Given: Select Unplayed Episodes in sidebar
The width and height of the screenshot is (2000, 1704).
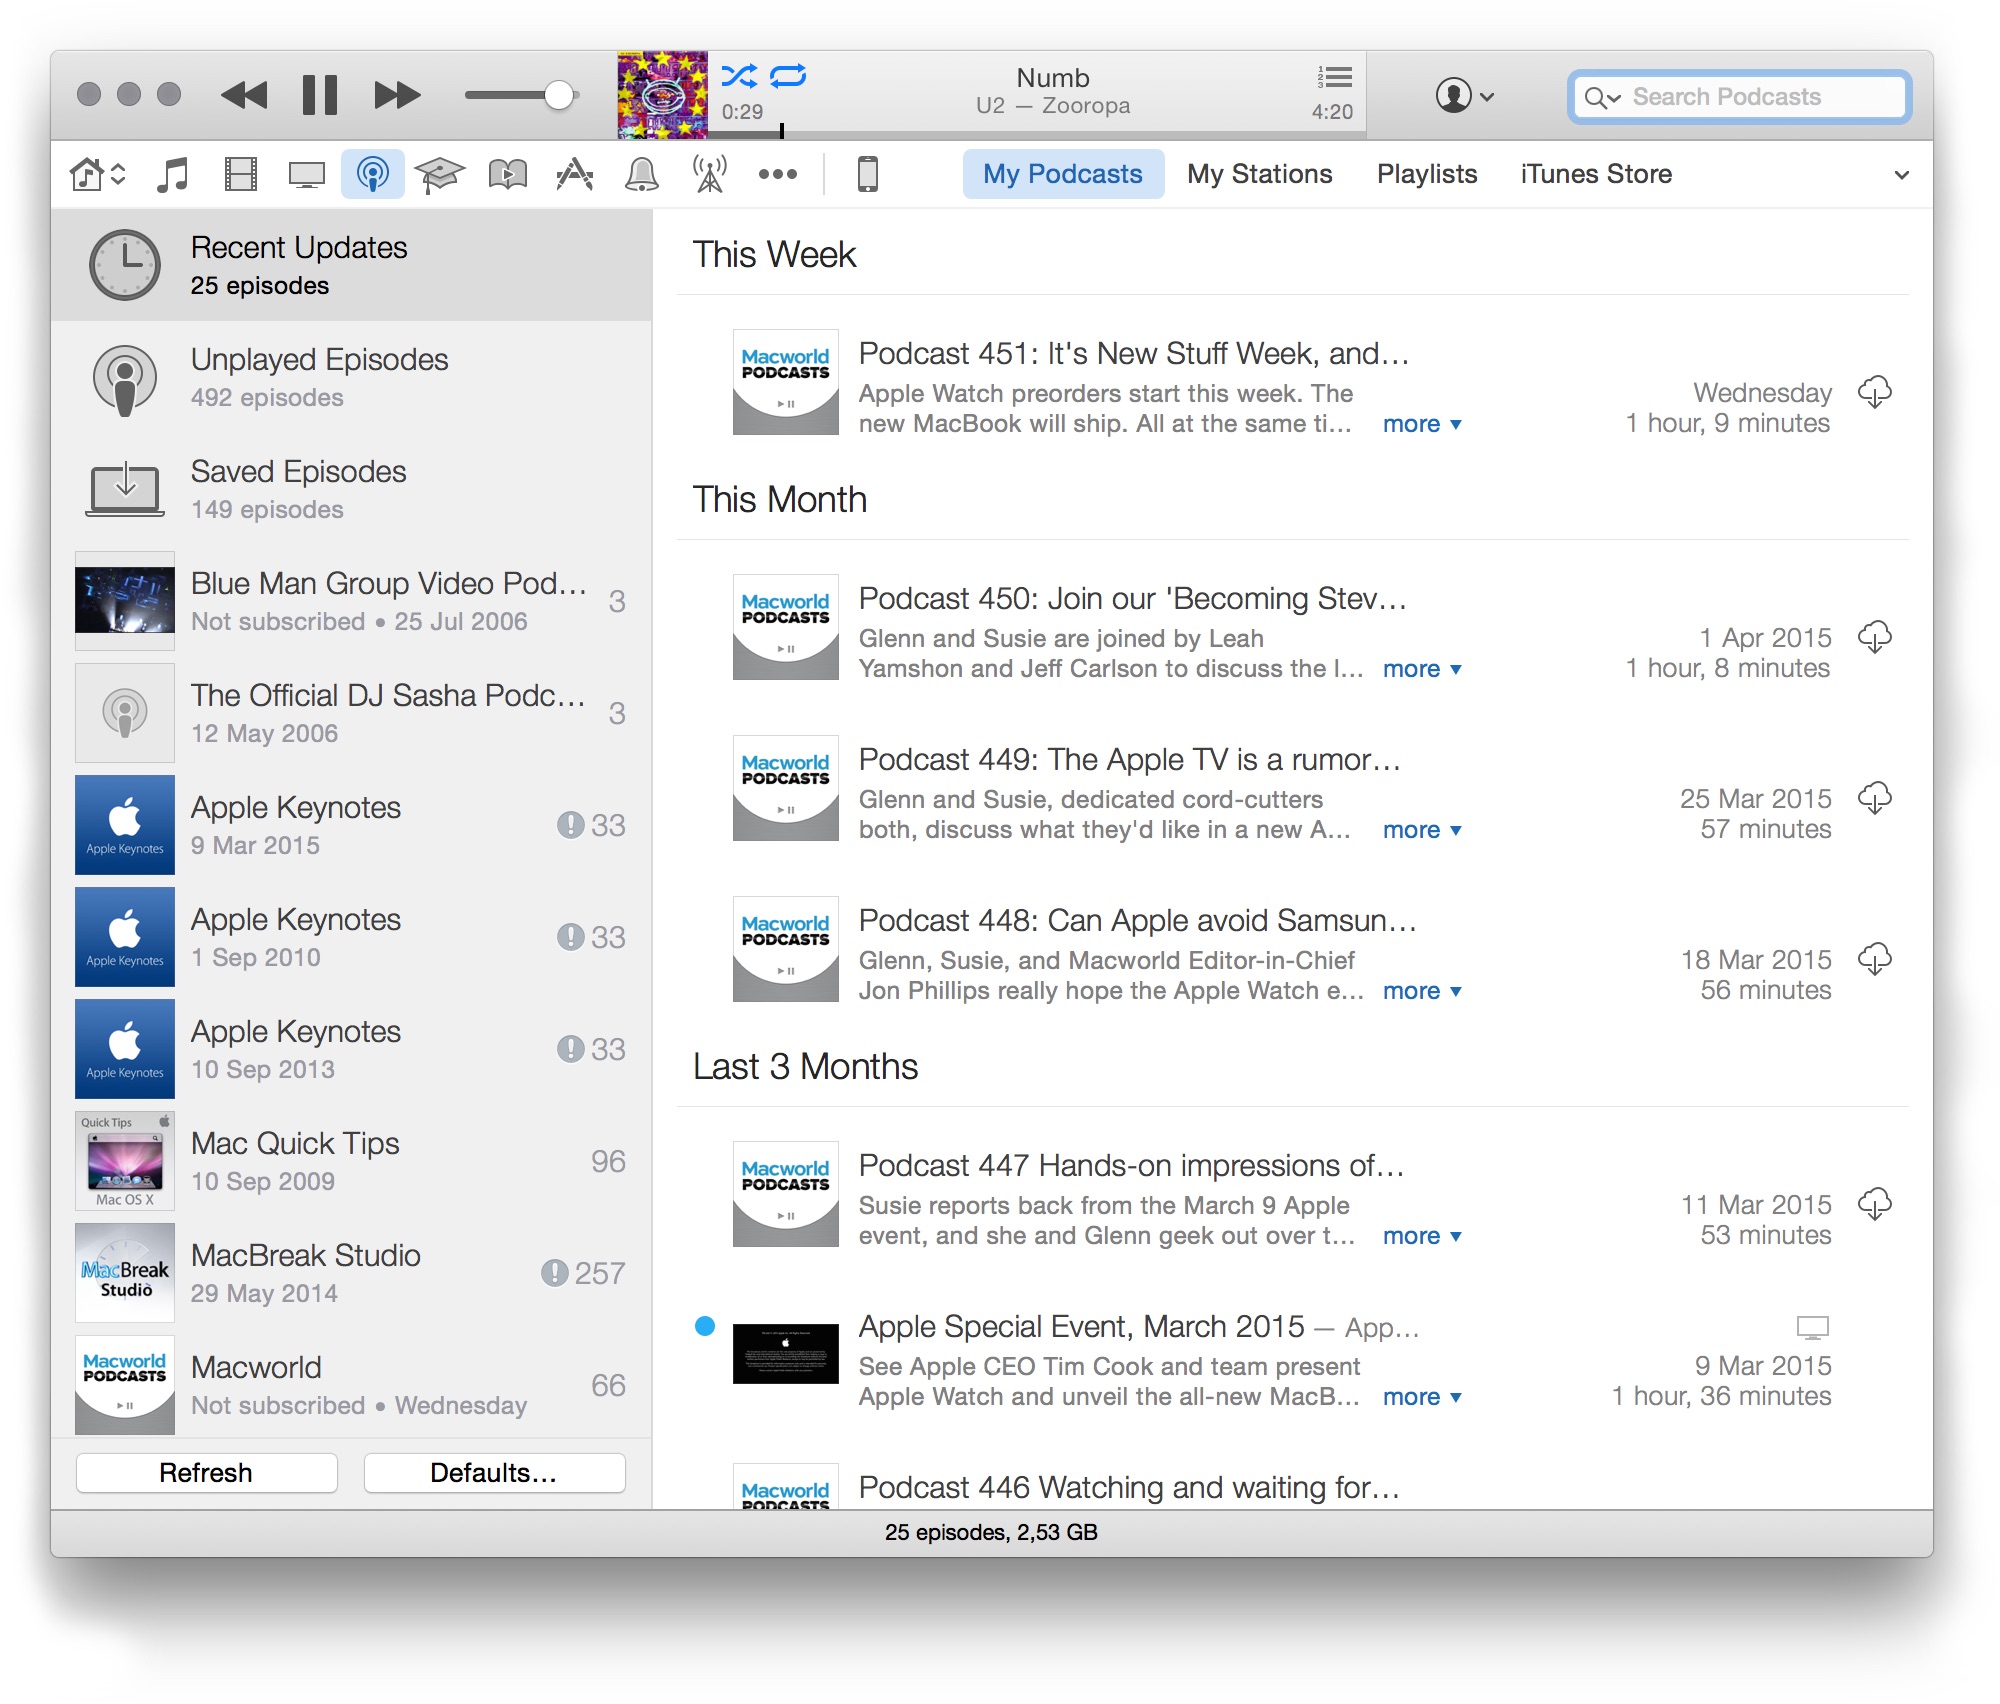Looking at the screenshot, I should point(351,377).
